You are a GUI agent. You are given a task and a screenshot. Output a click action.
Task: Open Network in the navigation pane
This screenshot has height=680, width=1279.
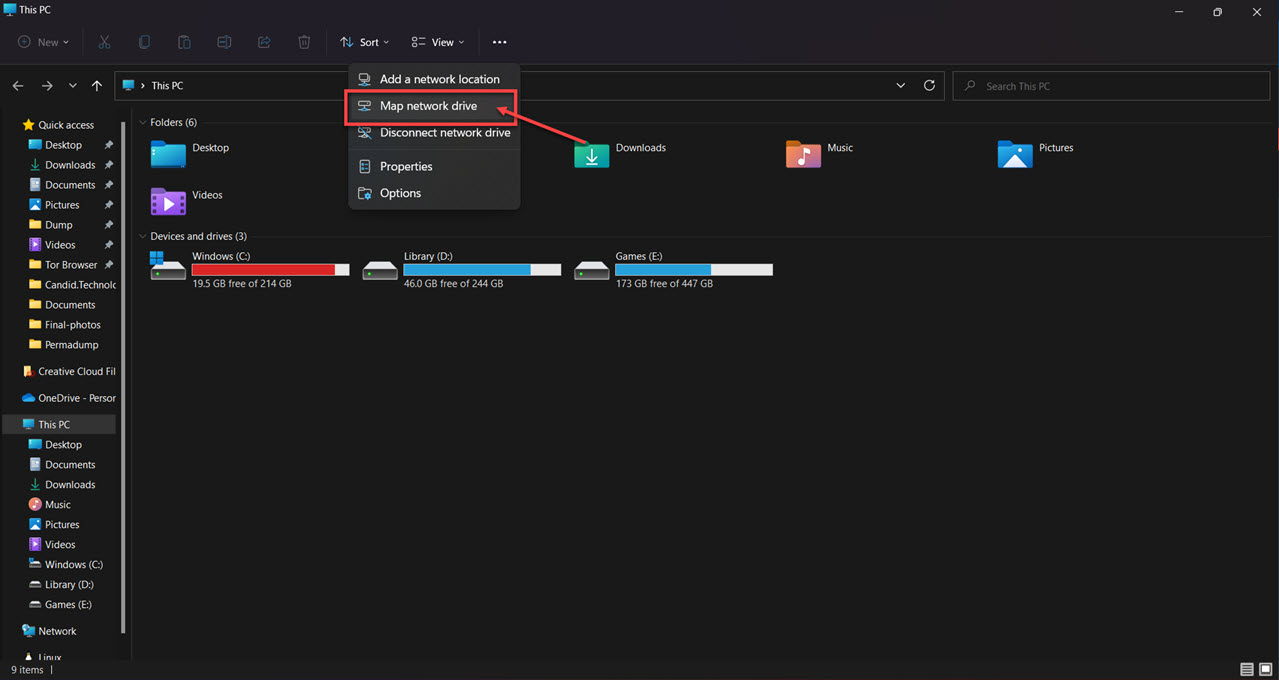point(57,631)
